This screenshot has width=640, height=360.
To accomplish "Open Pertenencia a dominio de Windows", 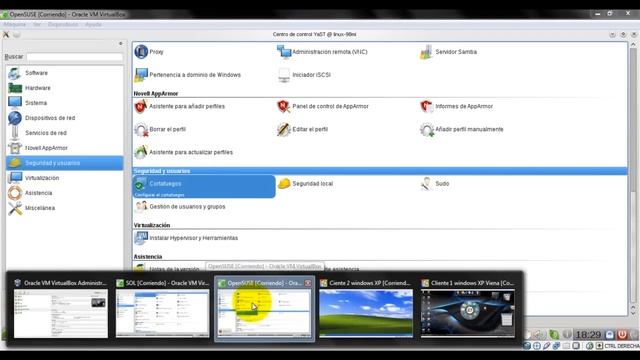I will (x=187, y=75).
